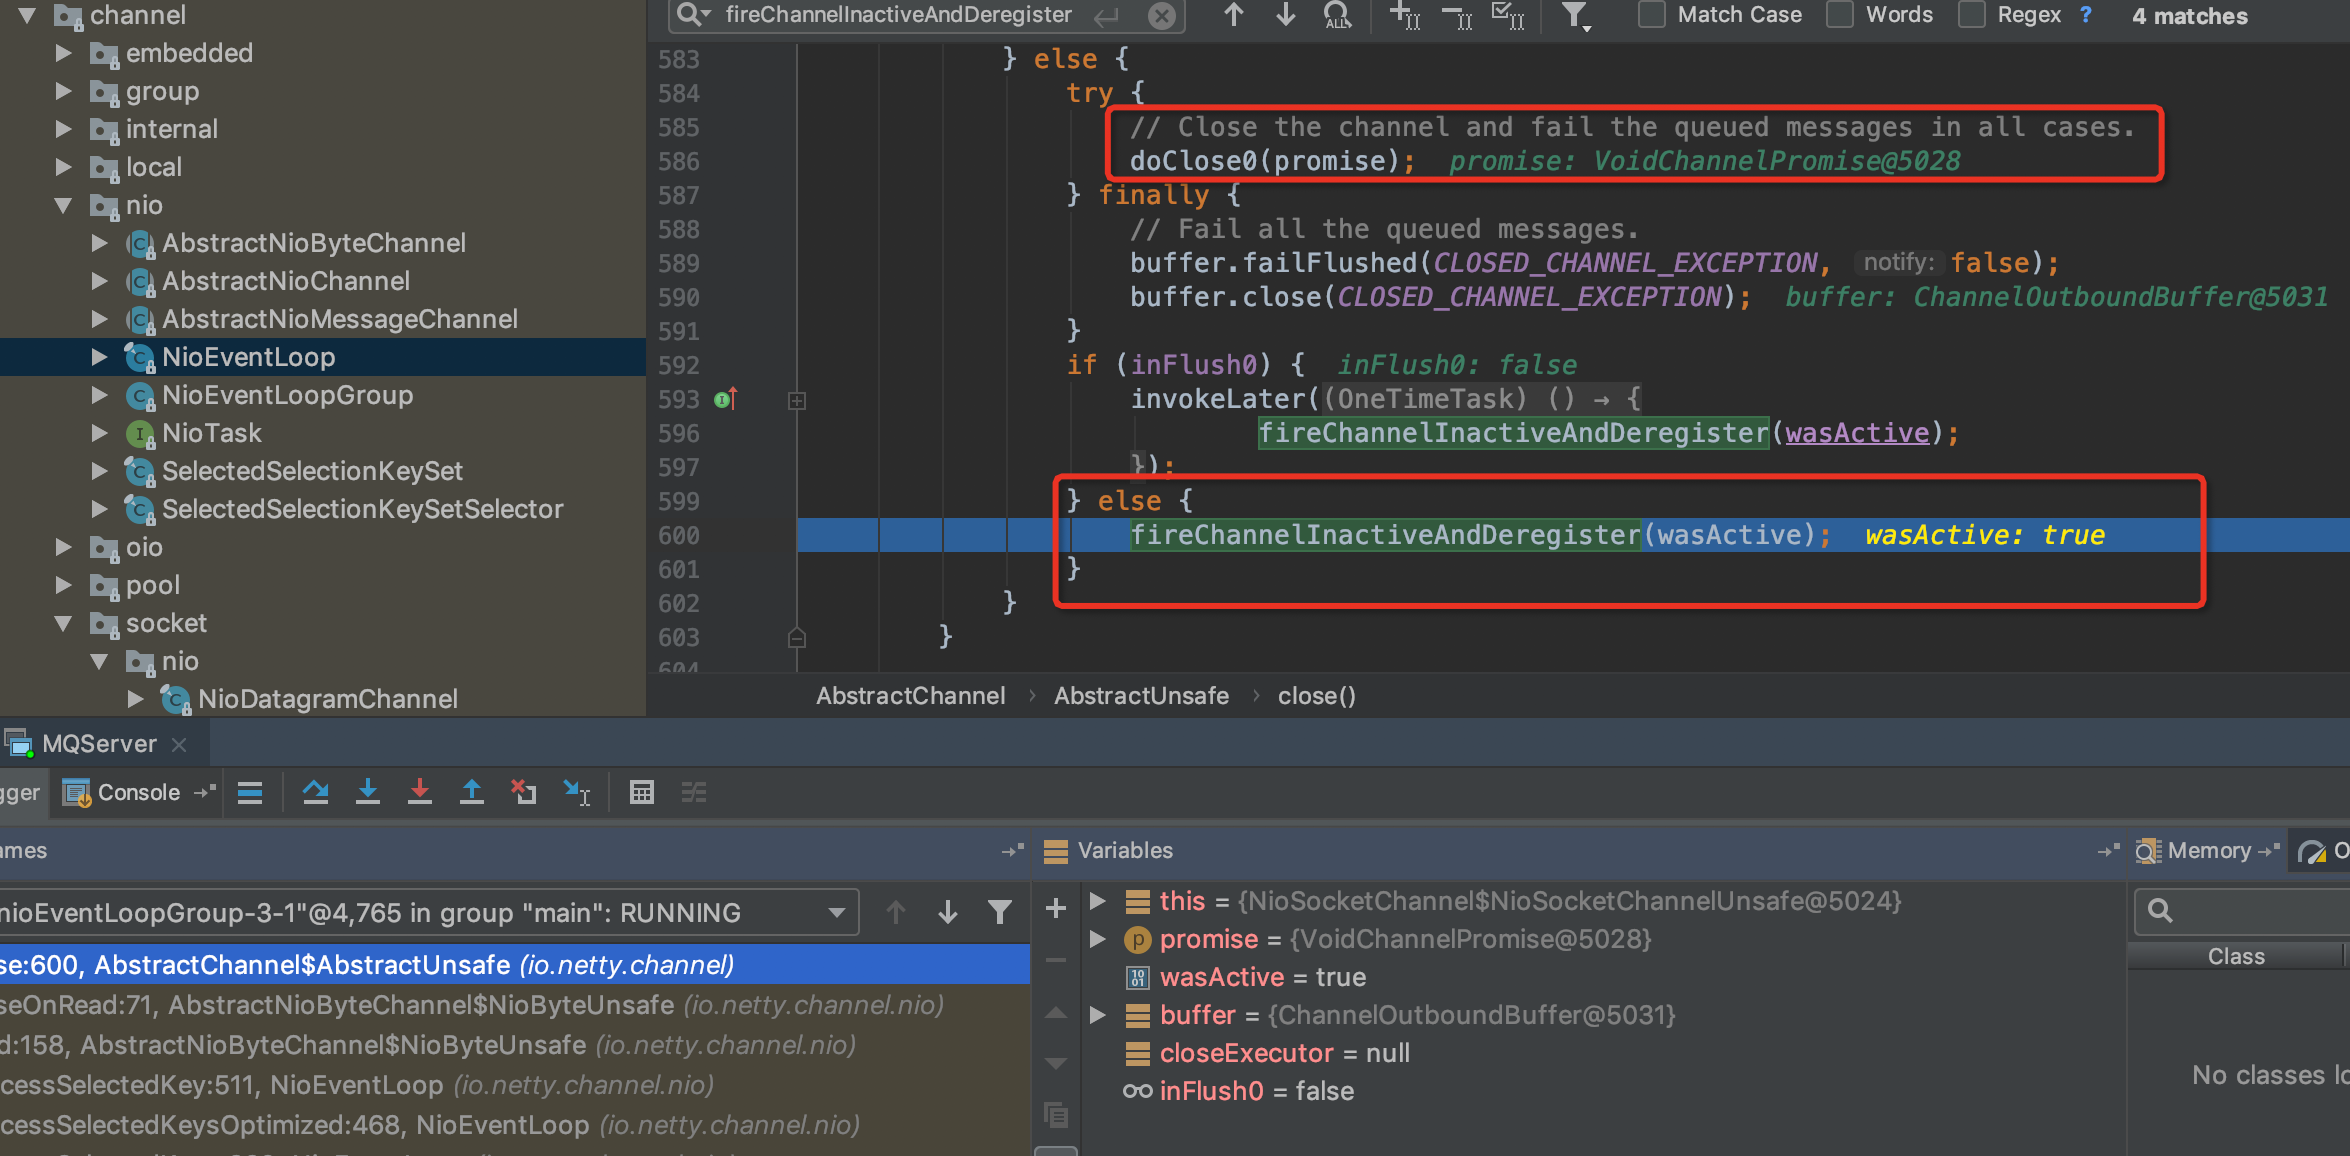Open the Evaluate Expression calculator icon
This screenshot has height=1156, width=2350.
(x=641, y=792)
